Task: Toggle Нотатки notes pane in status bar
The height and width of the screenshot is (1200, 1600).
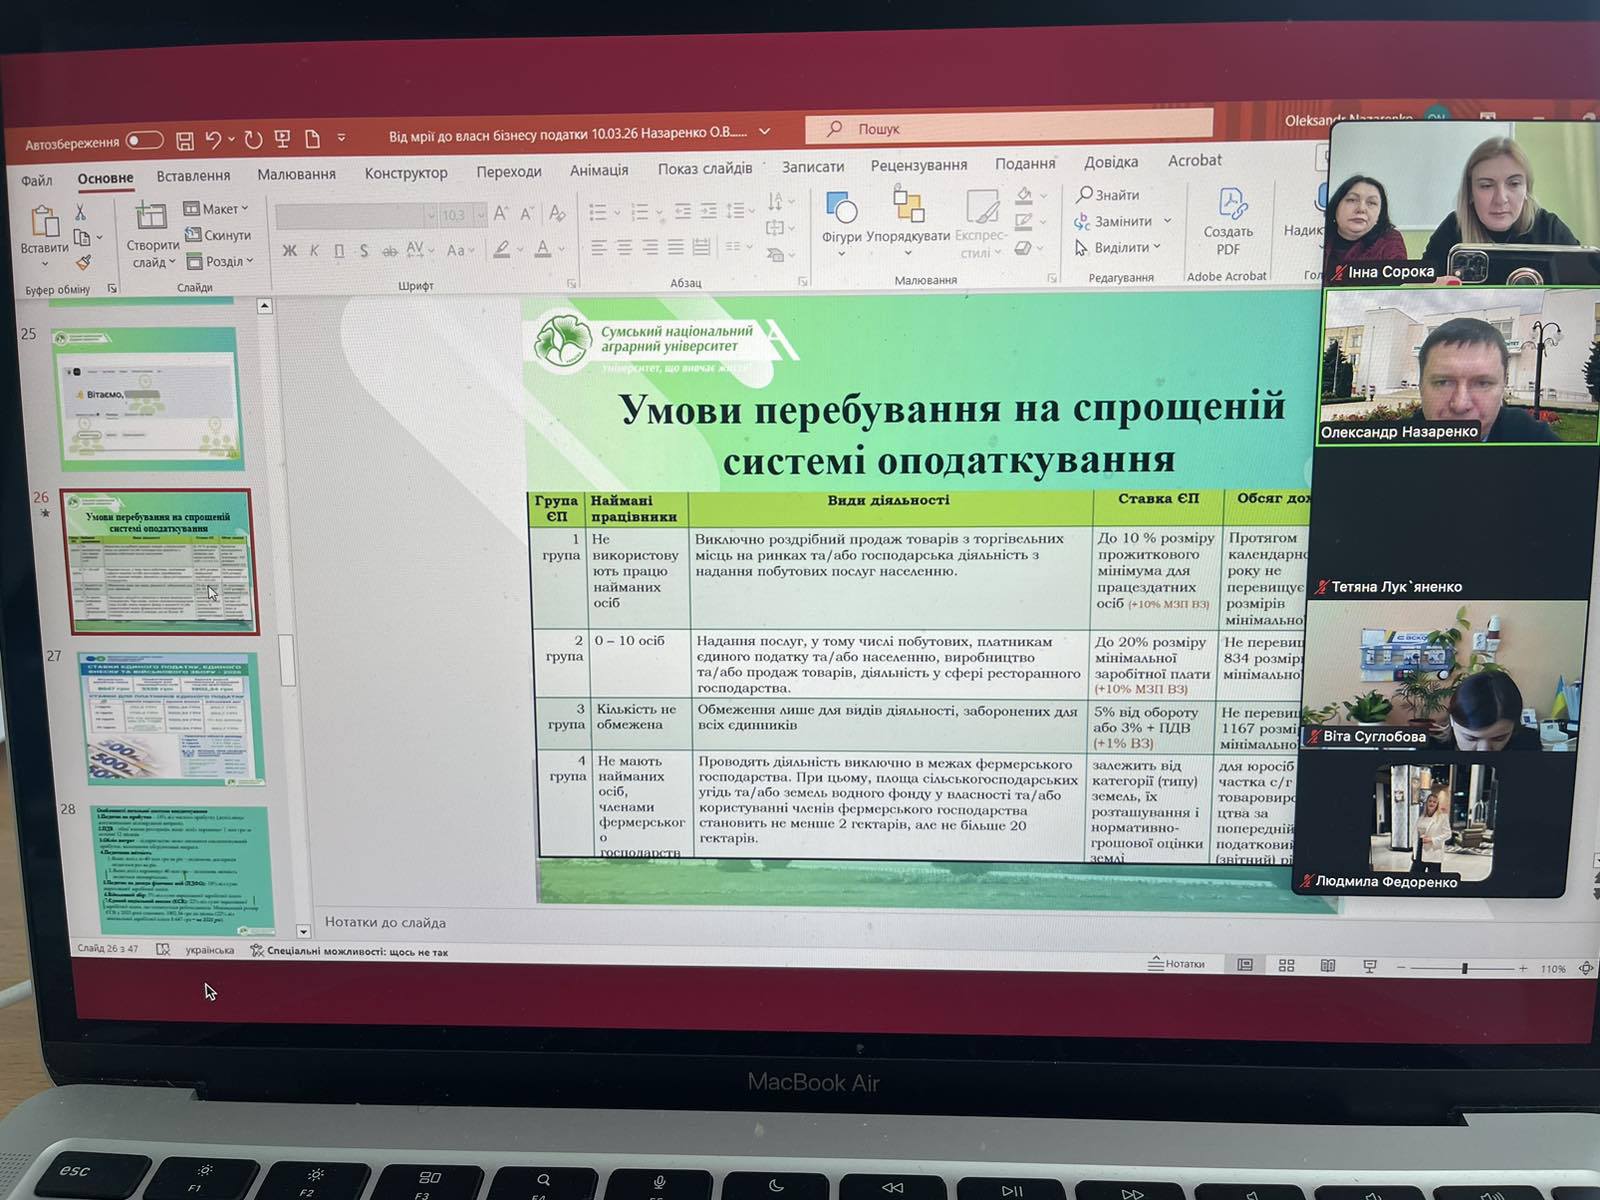Action: (1177, 964)
